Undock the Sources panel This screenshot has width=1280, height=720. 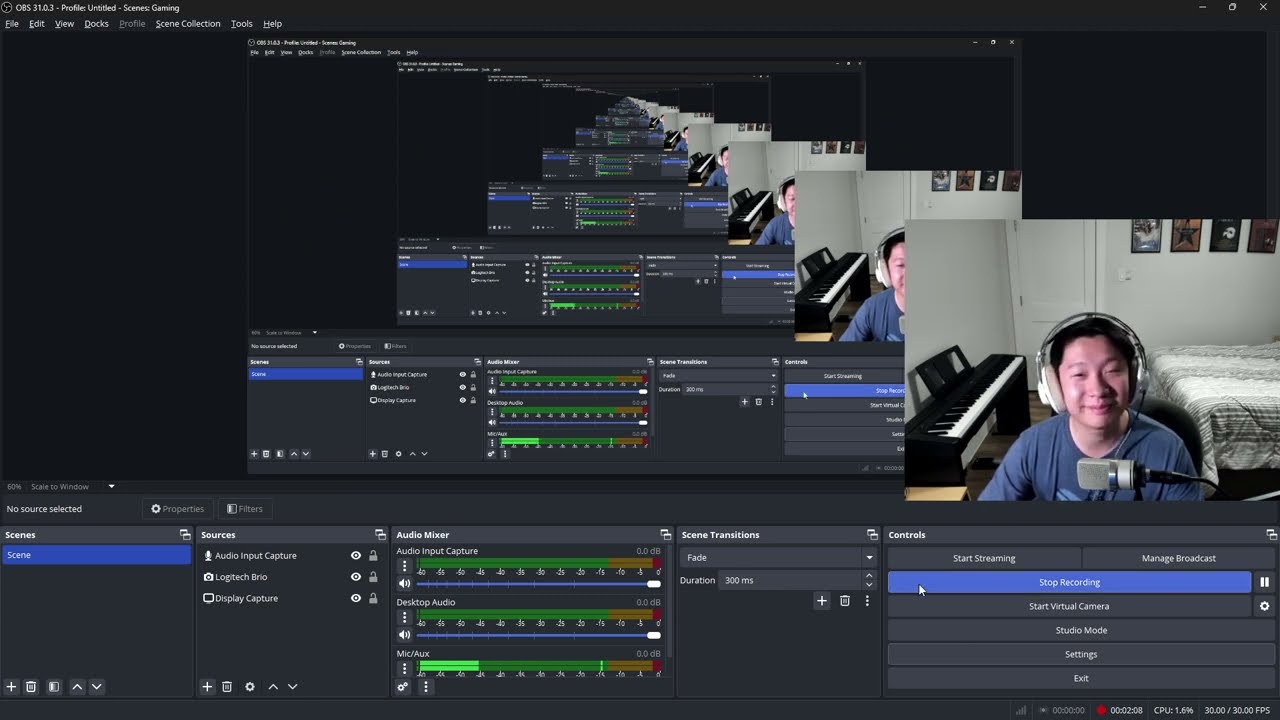pos(380,535)
